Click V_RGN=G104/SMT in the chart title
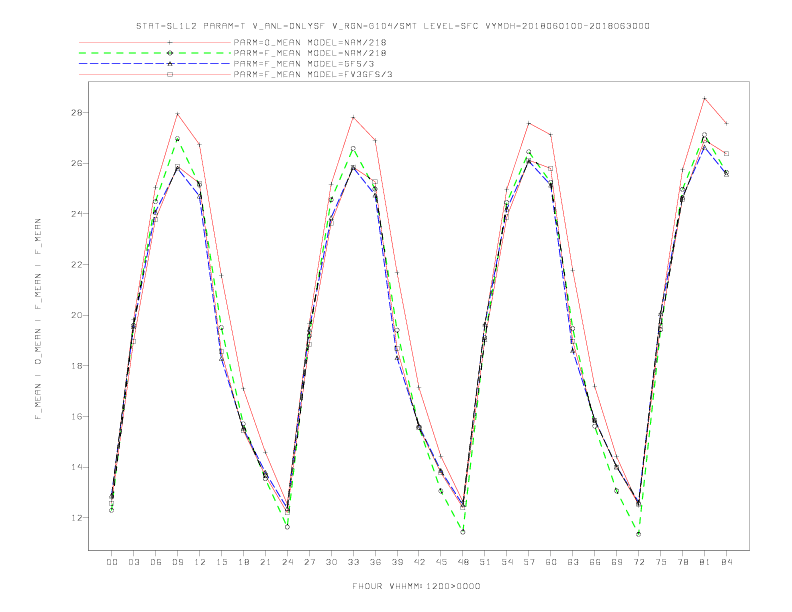The height and width of the screenshot is (612, 792). coord(375,26)
